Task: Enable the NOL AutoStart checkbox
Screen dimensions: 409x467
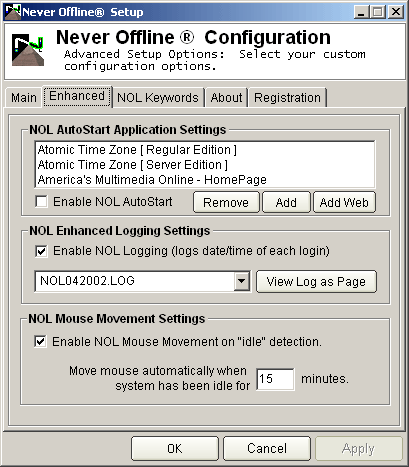Action: pyautogui.click(x=41, y=202)
